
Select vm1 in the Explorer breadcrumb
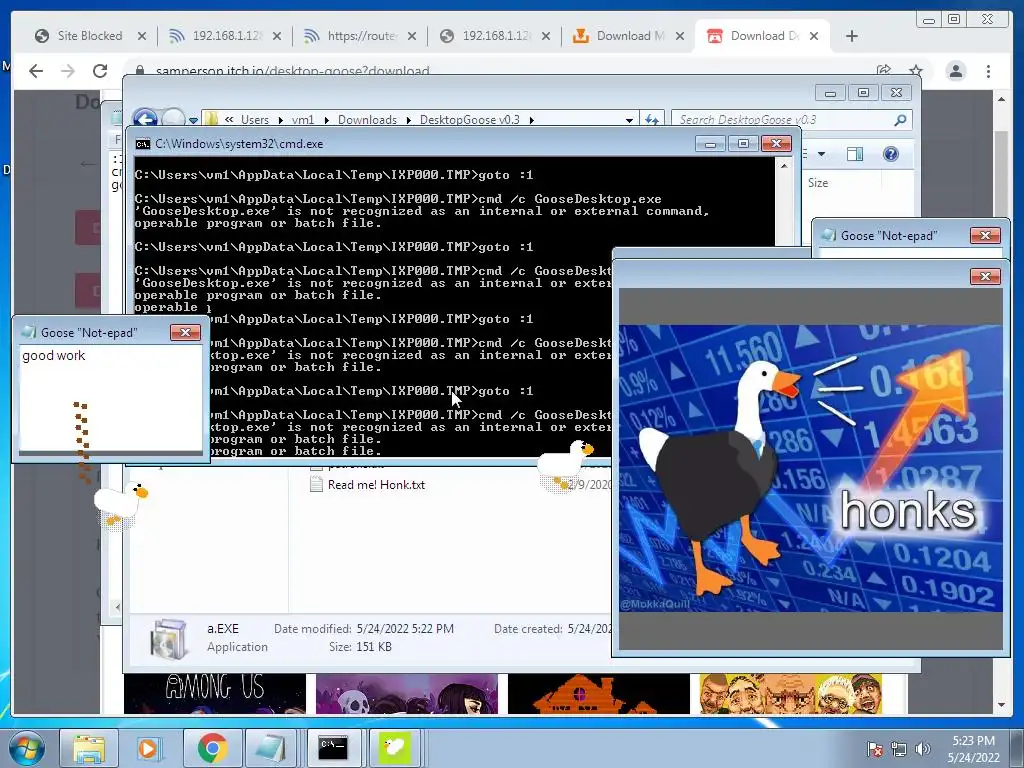click(302, 120)
